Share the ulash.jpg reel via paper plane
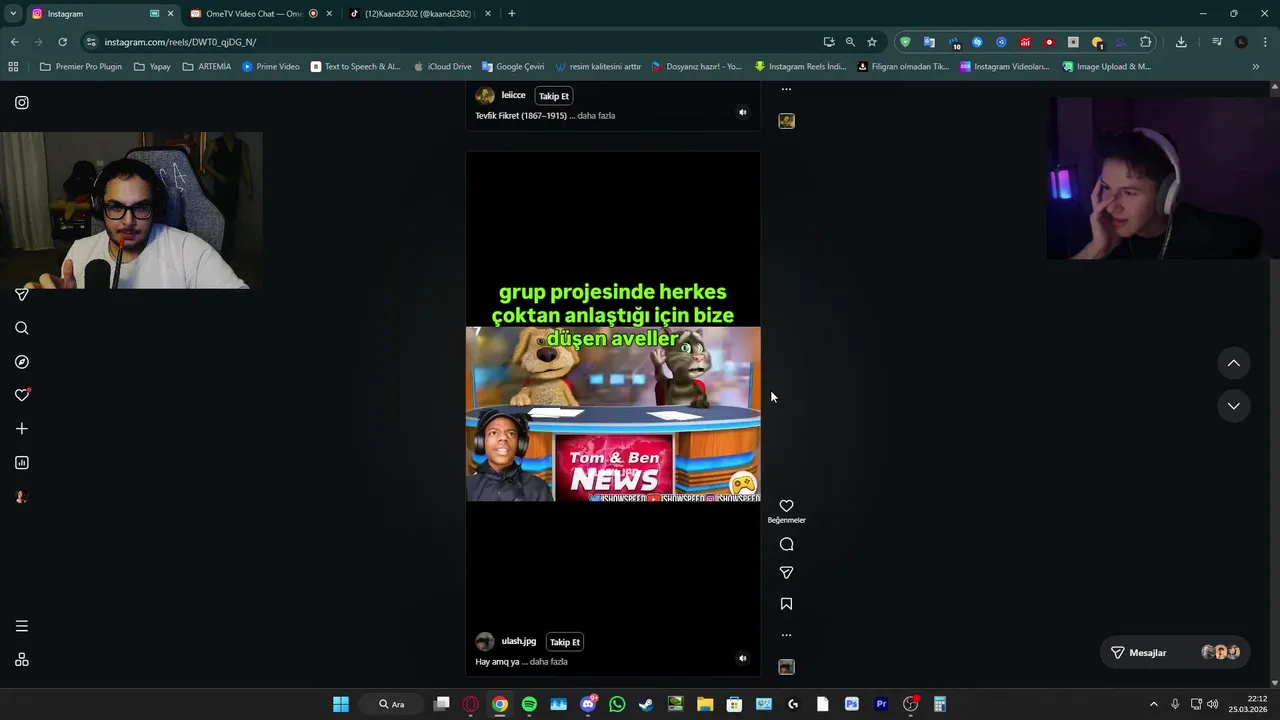This screenshot has height=720, width=1280. point(786,573)
